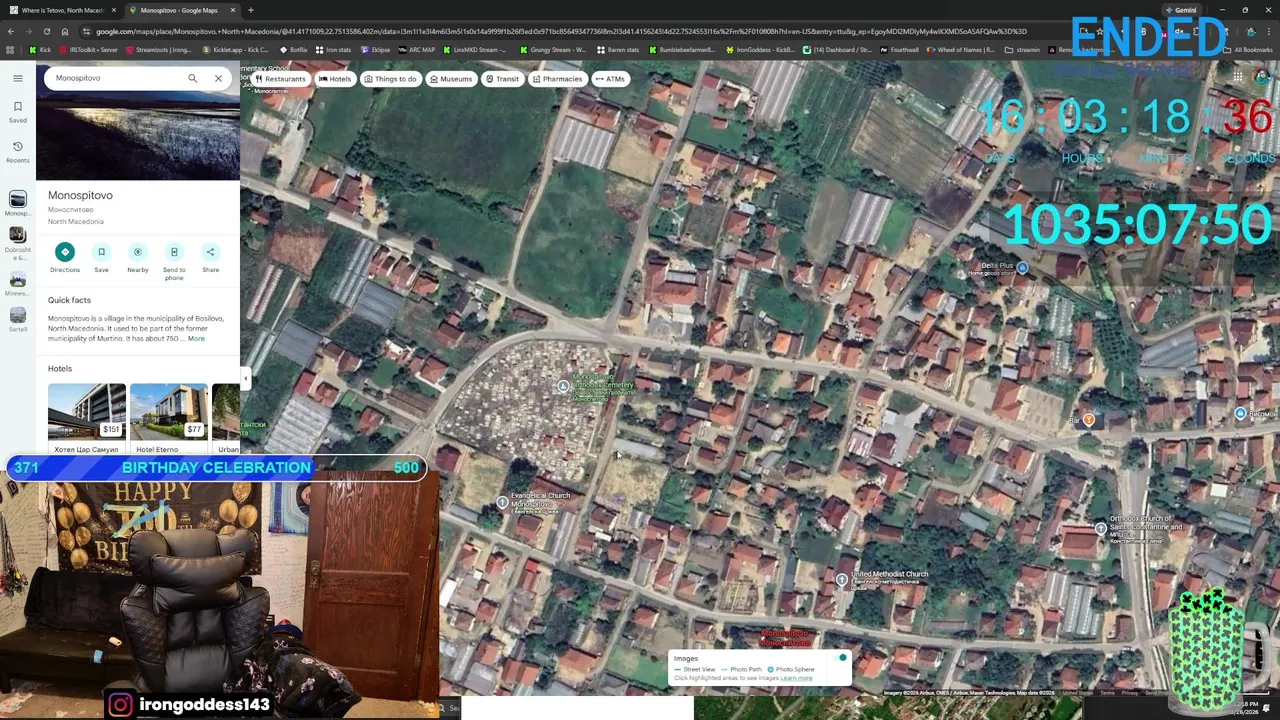Open the Fourthwall bookmark

[x=899, y=50]
